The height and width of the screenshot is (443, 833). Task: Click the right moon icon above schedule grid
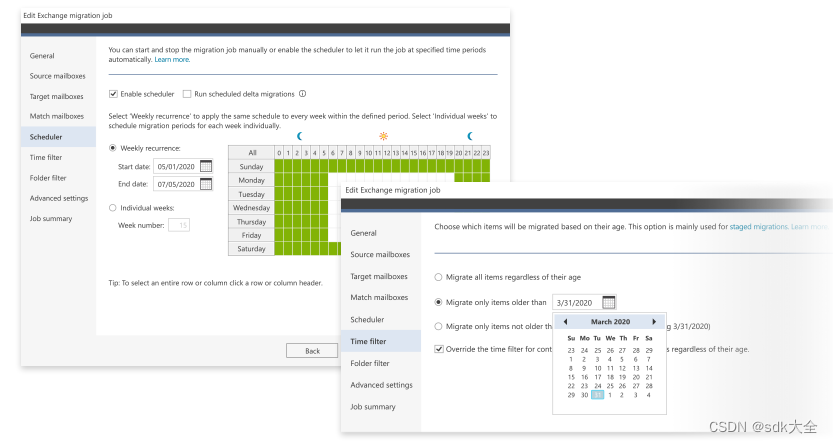pyautogui.click(x=470, y=137)
